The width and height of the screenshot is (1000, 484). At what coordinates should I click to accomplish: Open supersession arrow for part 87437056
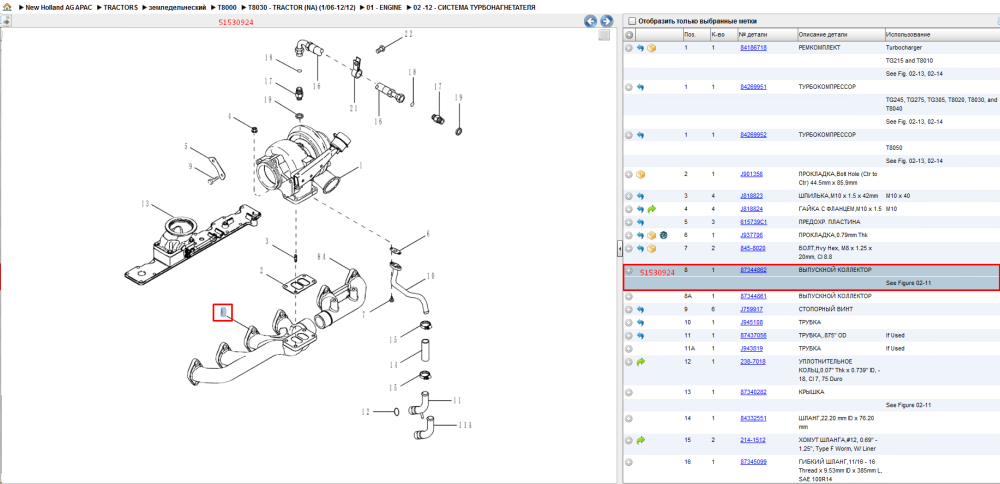point(640,335)
